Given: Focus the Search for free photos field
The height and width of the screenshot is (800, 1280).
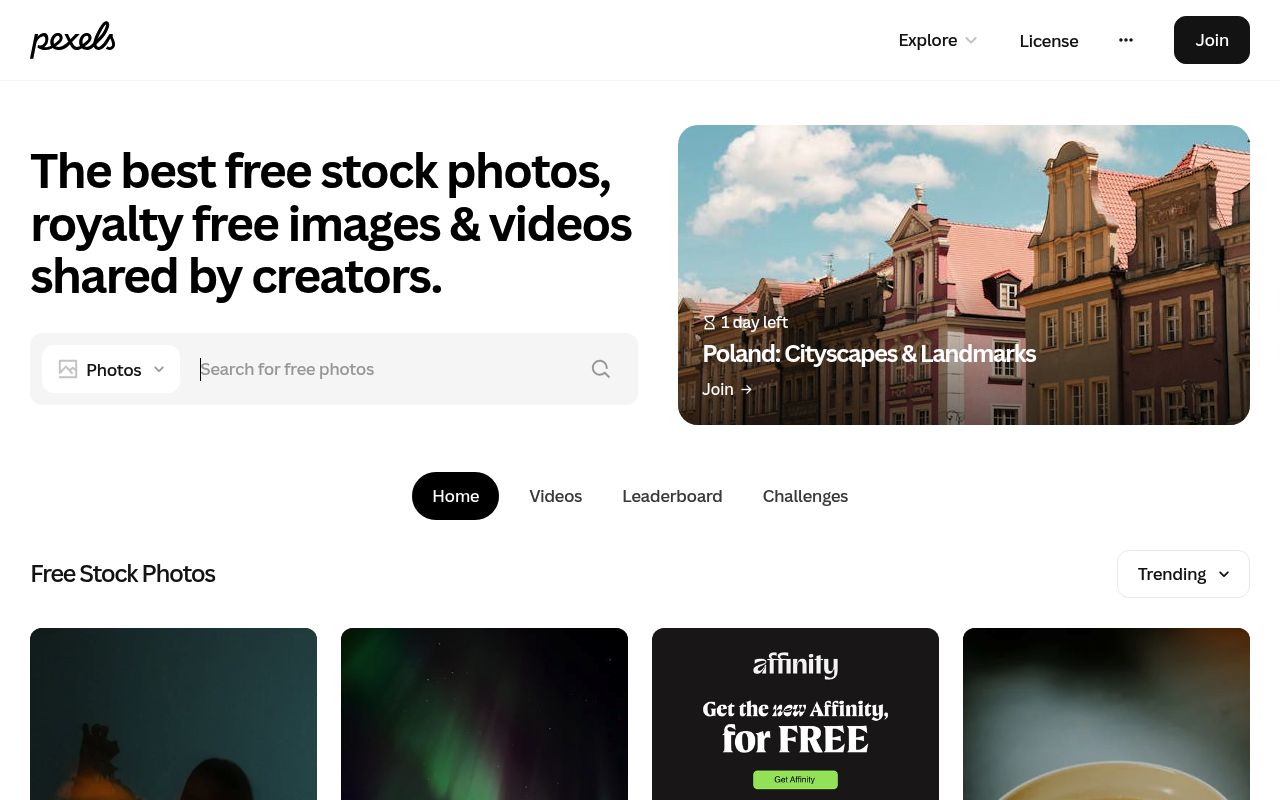Looking at the screenshot, I should coord(390,369).
